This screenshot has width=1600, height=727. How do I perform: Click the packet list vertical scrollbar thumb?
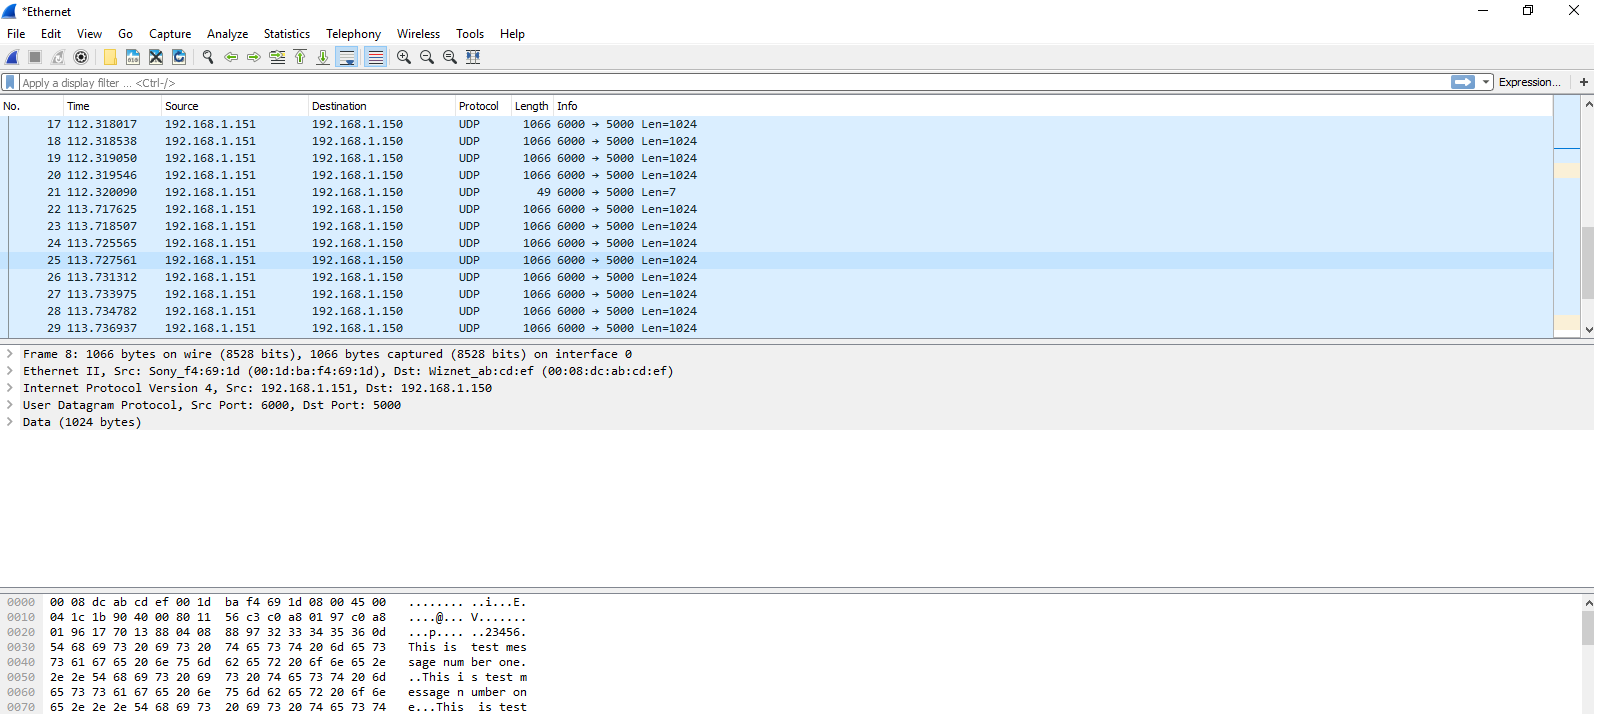(1588, 263)
